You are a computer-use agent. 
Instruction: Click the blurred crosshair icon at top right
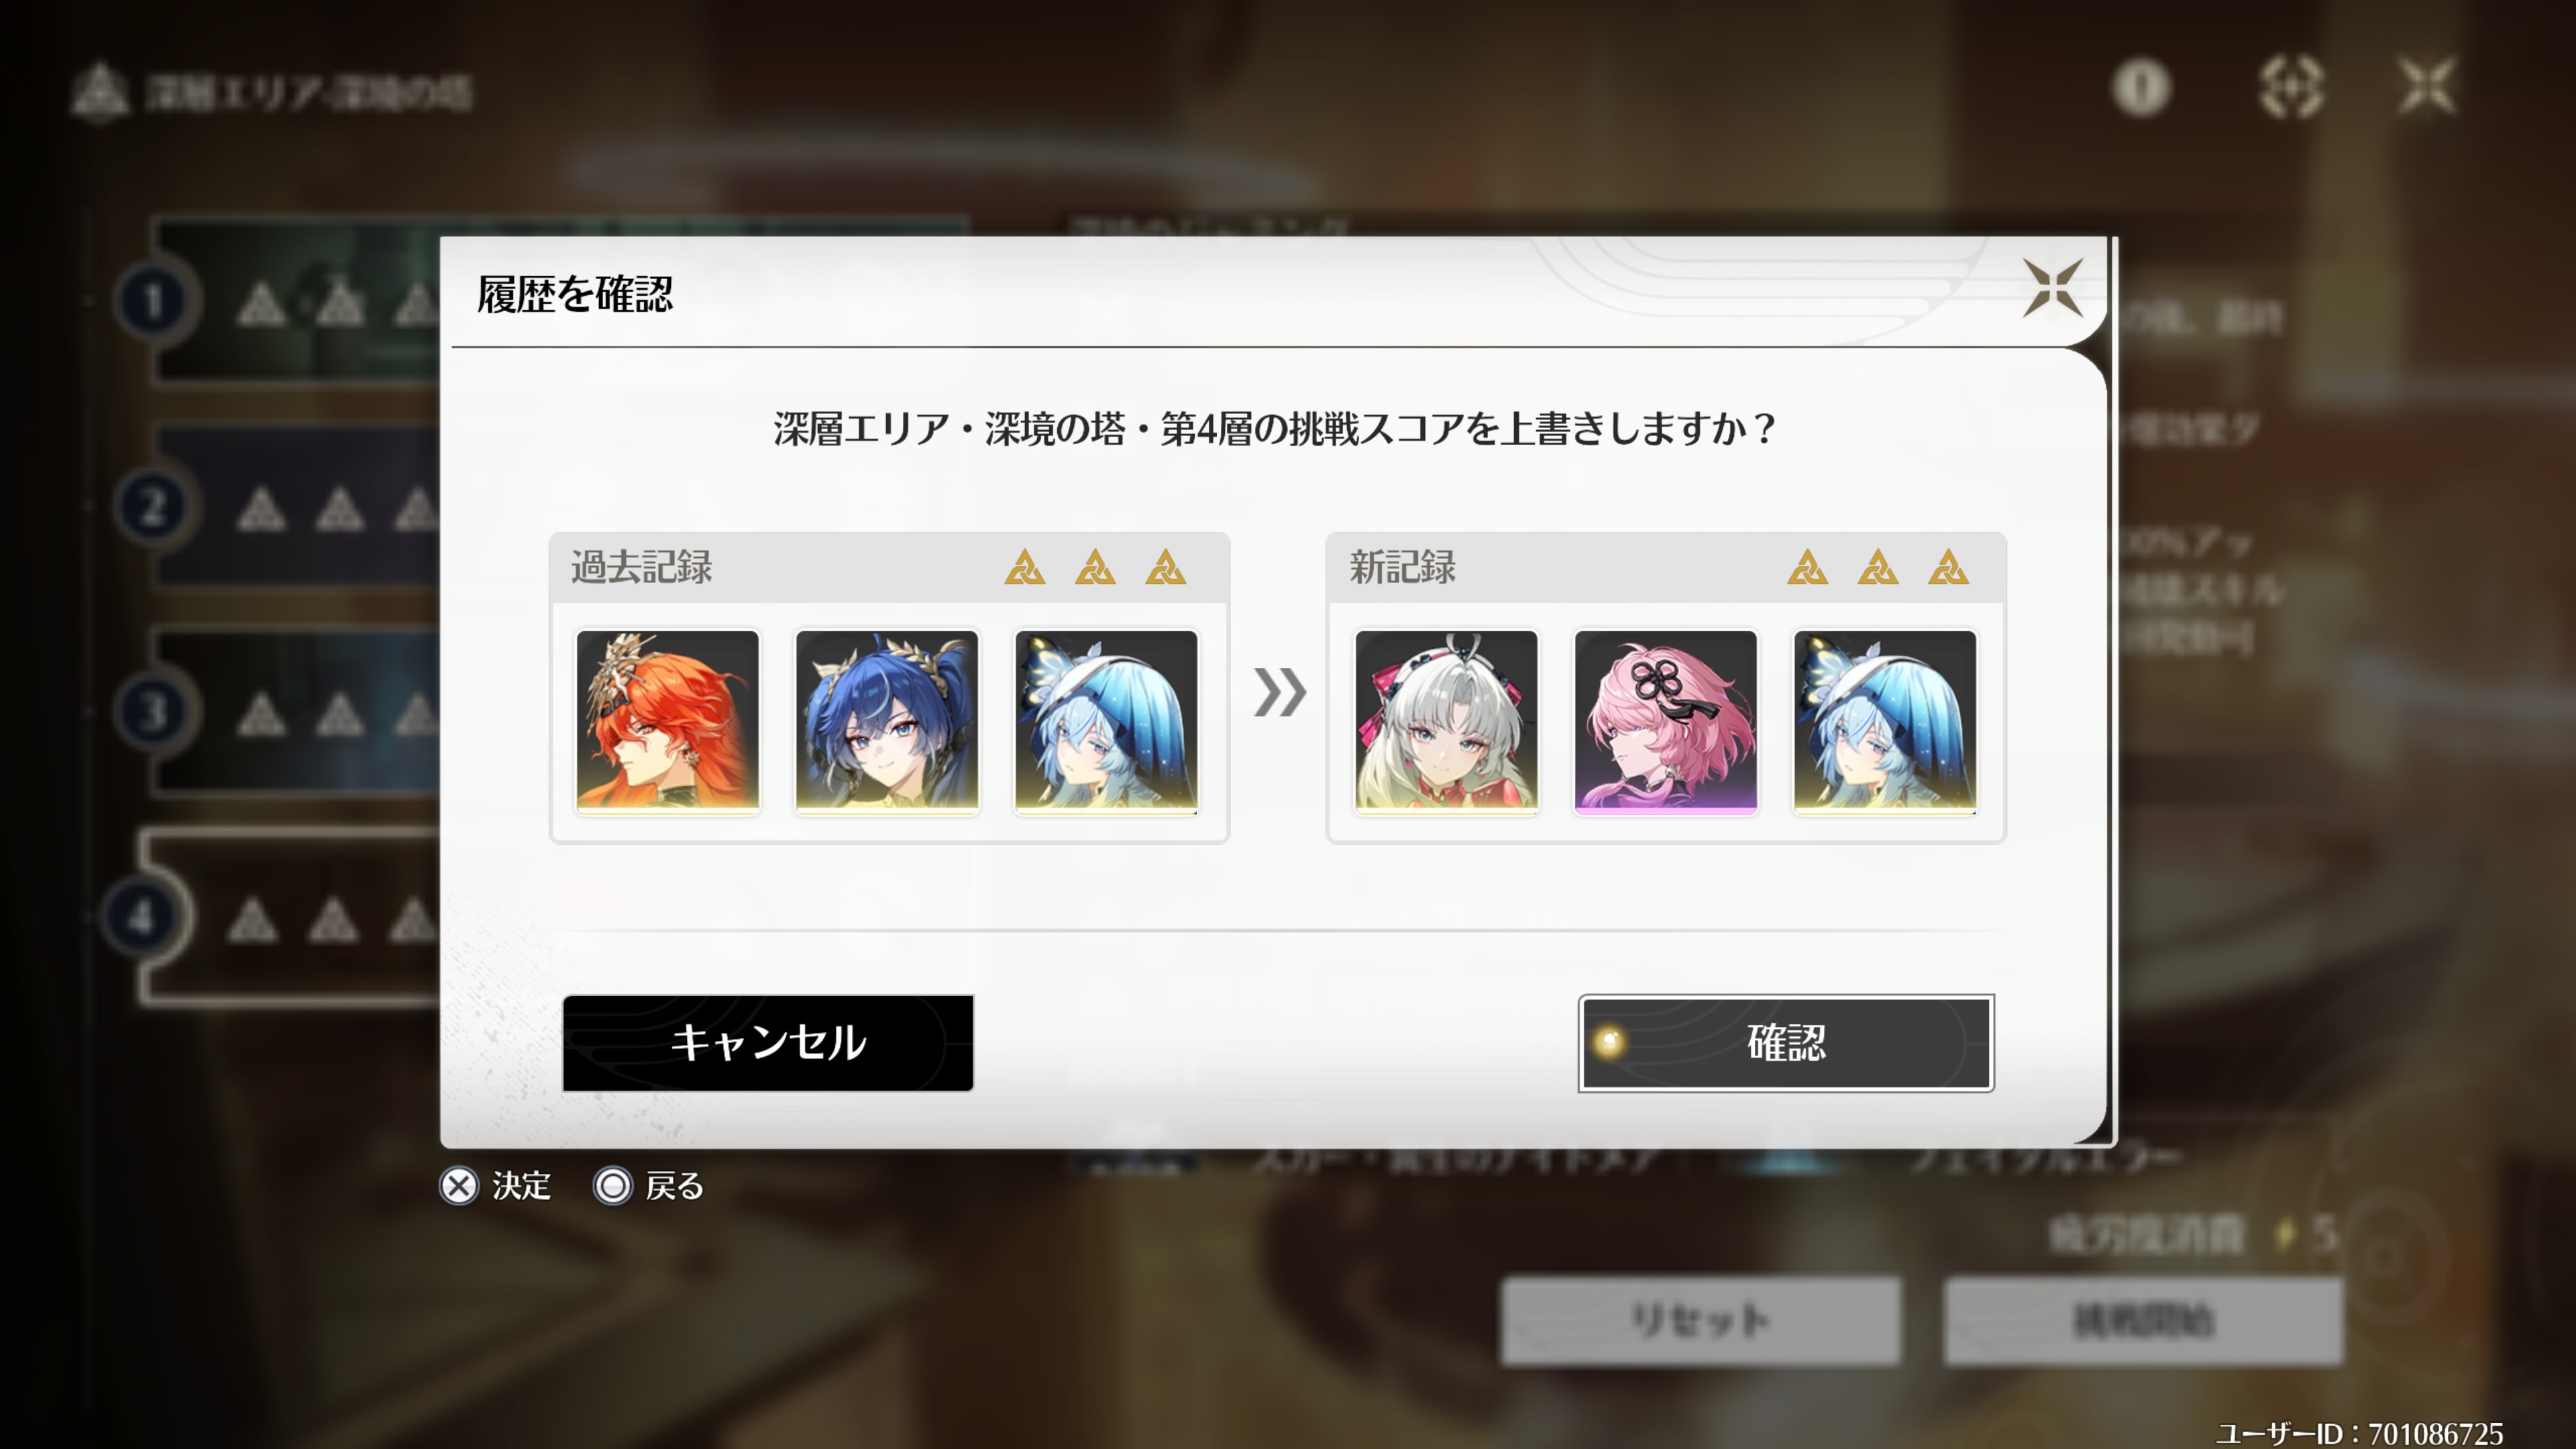point(2291,88)
